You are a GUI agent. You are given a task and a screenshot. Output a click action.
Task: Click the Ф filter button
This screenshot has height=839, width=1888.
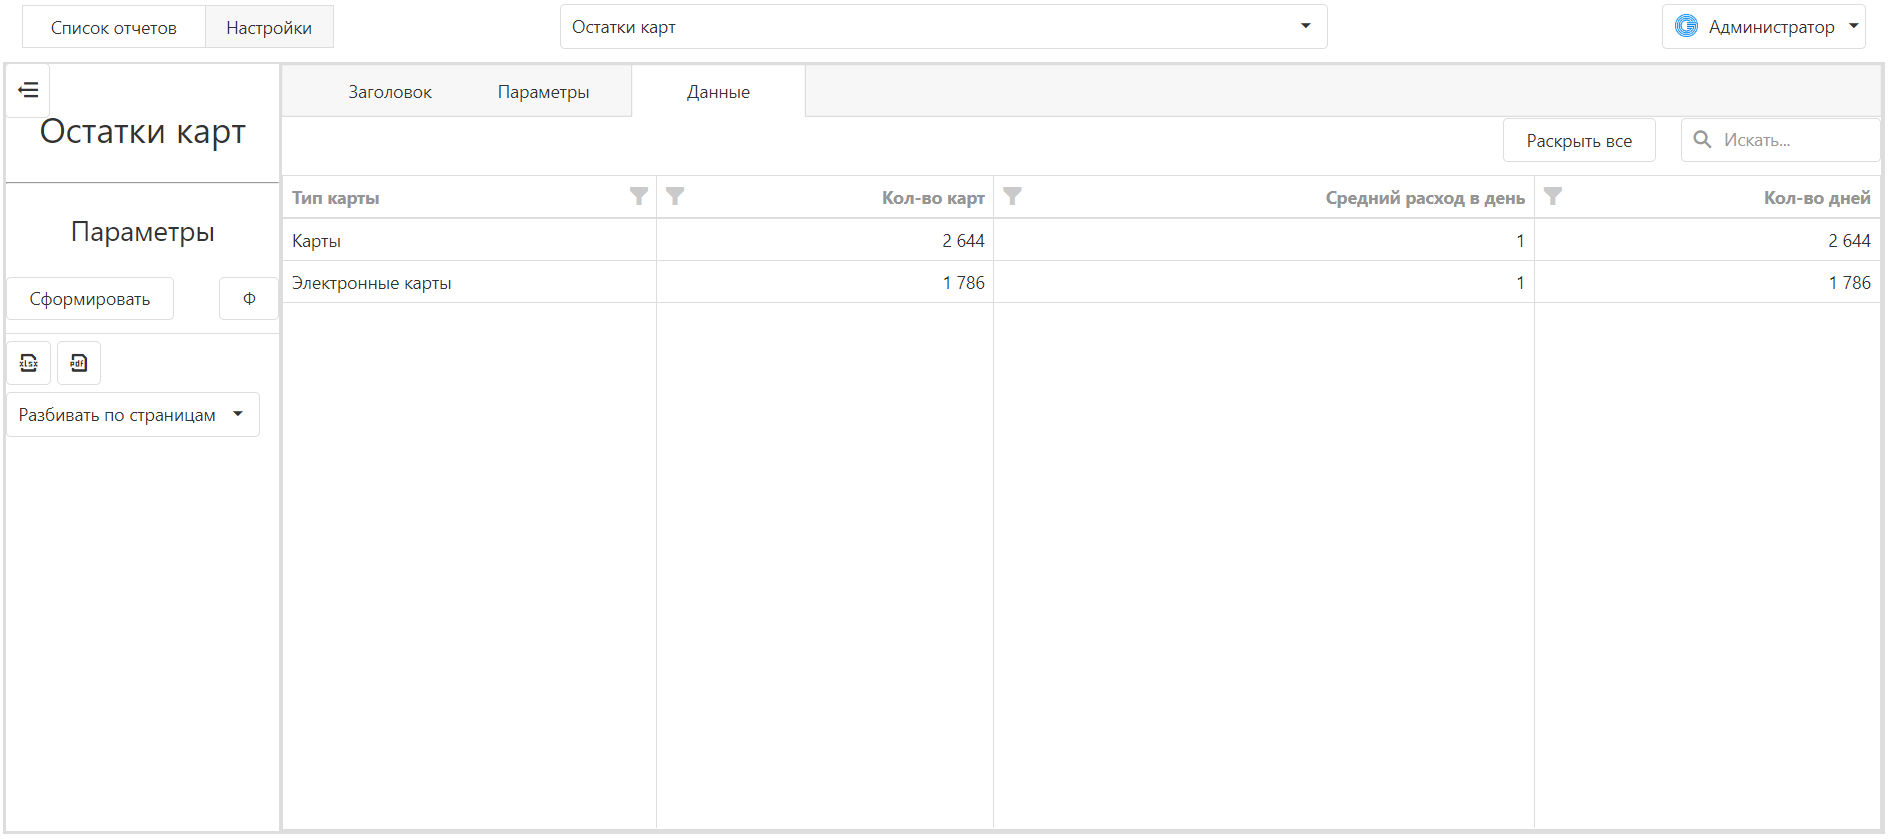[249, 299]
